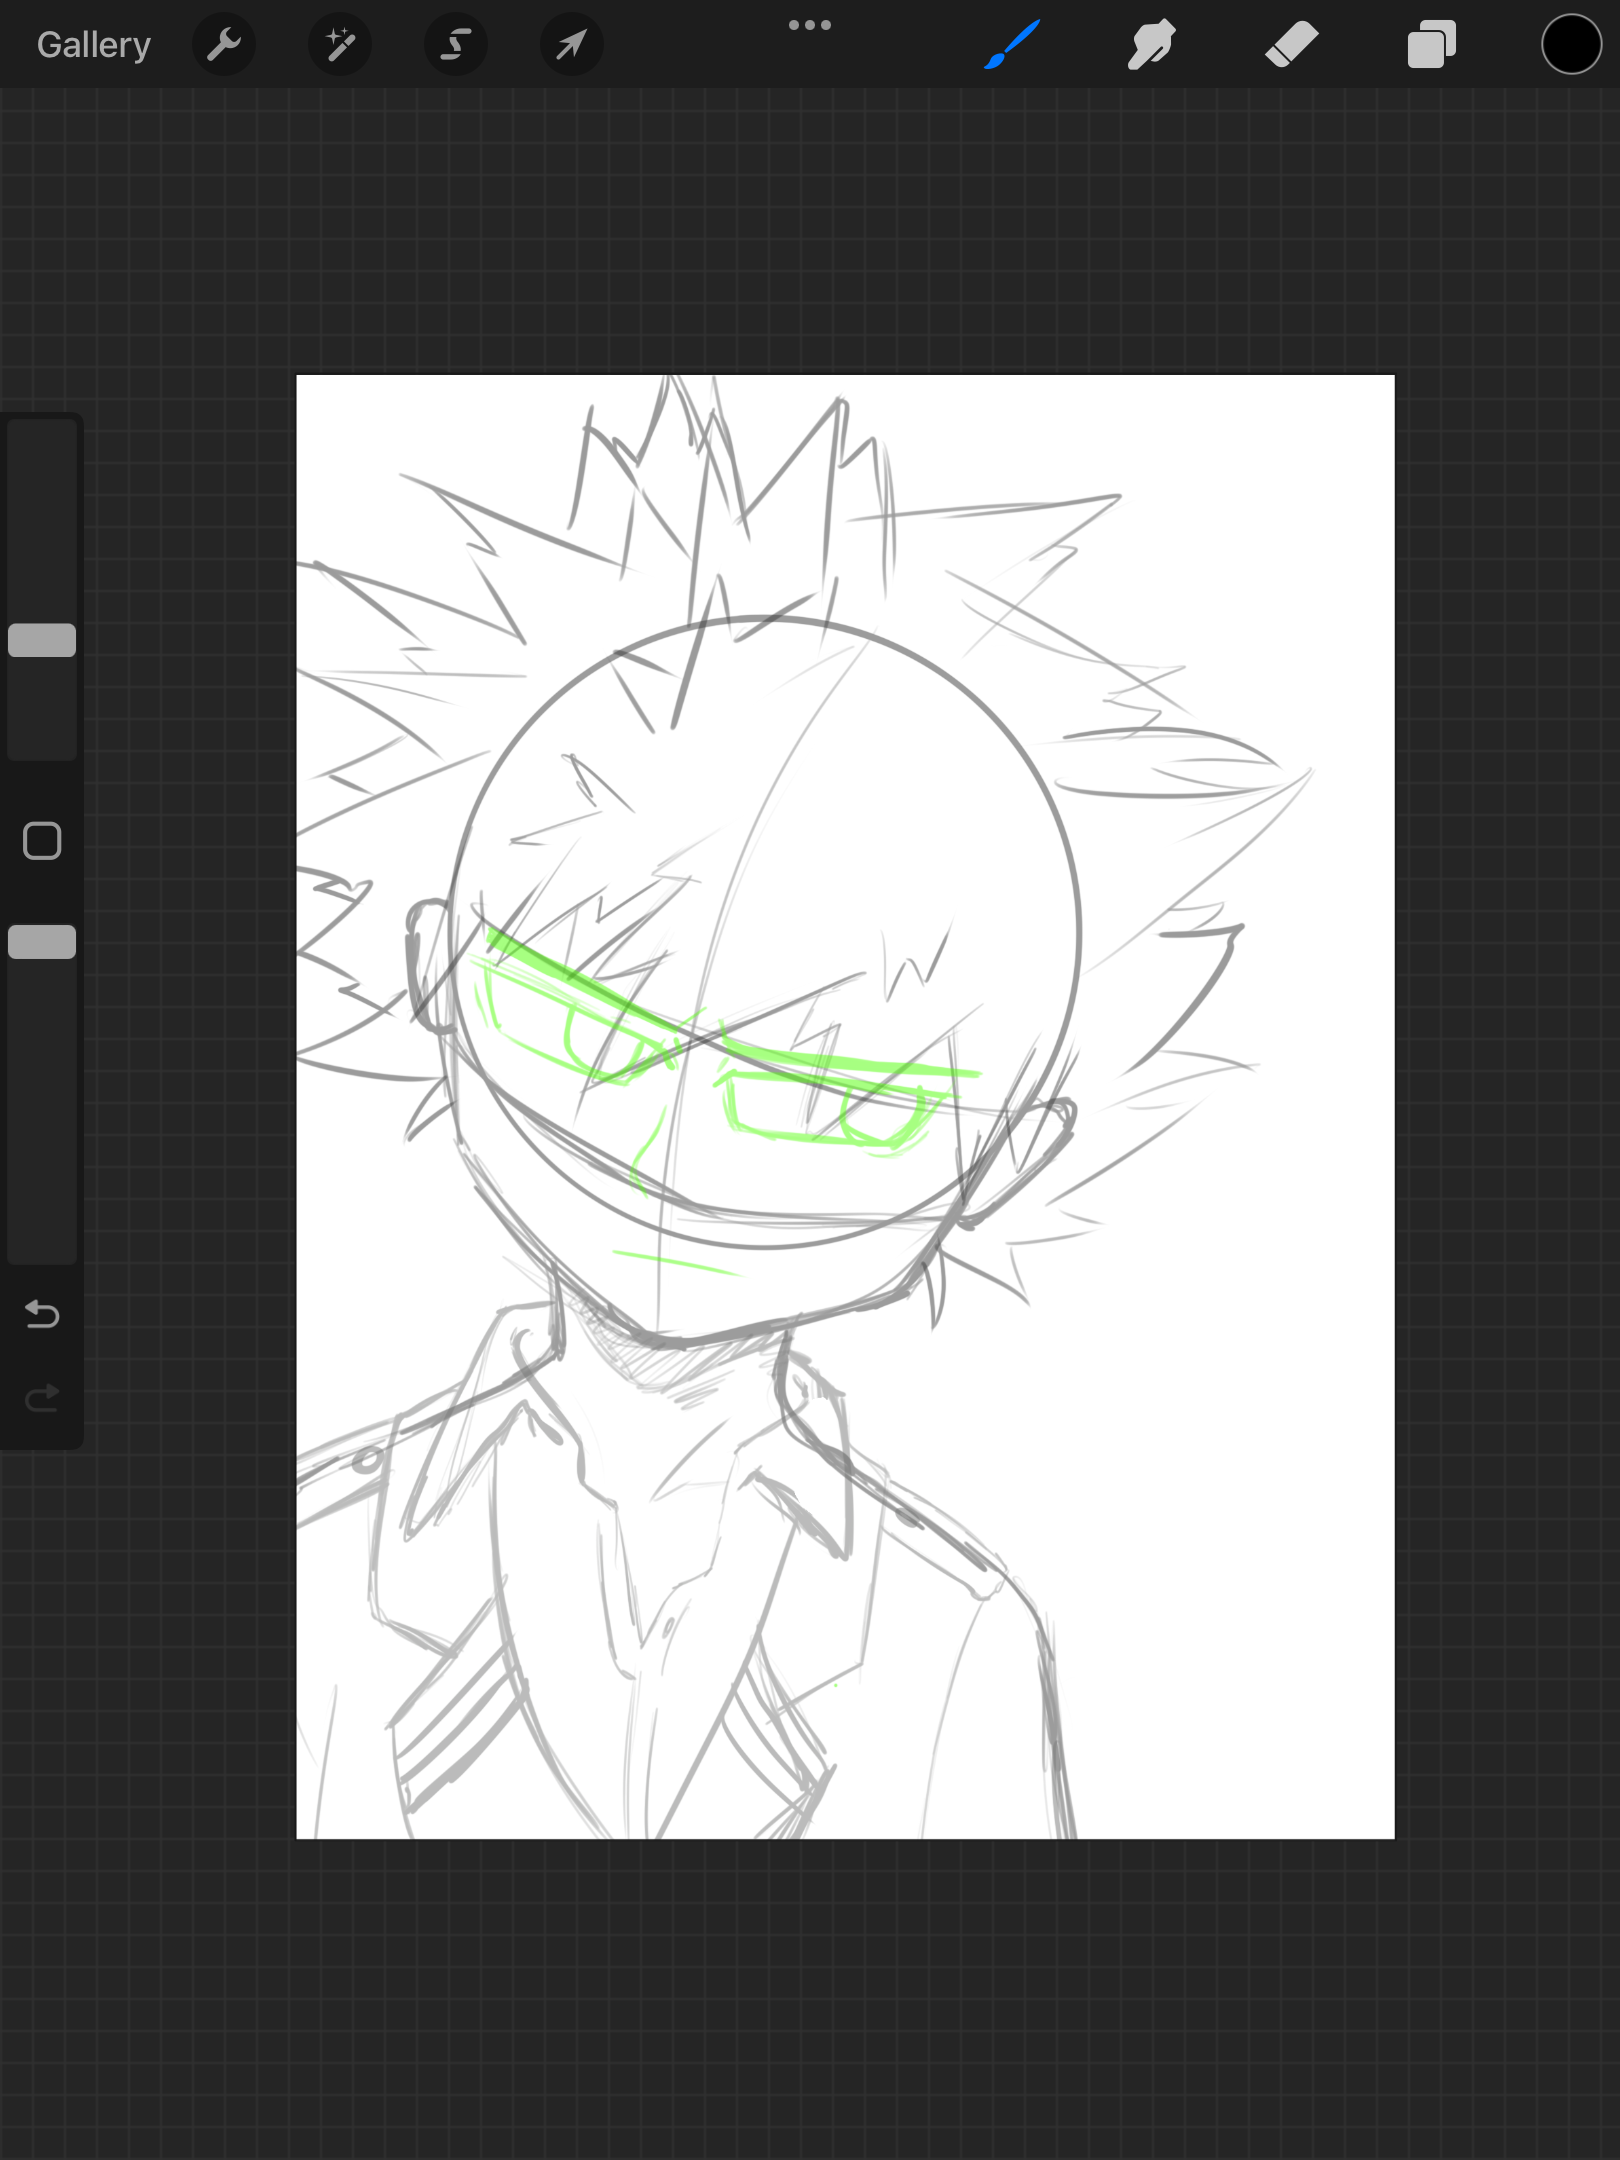Click the brush size slider handle
Viewport: 1620px width, 2160px height.
(42, 640)
